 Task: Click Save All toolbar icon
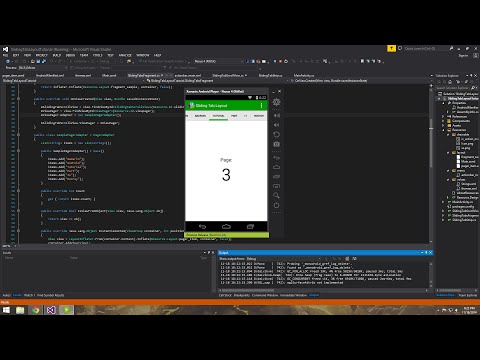(x=44, y=61)
